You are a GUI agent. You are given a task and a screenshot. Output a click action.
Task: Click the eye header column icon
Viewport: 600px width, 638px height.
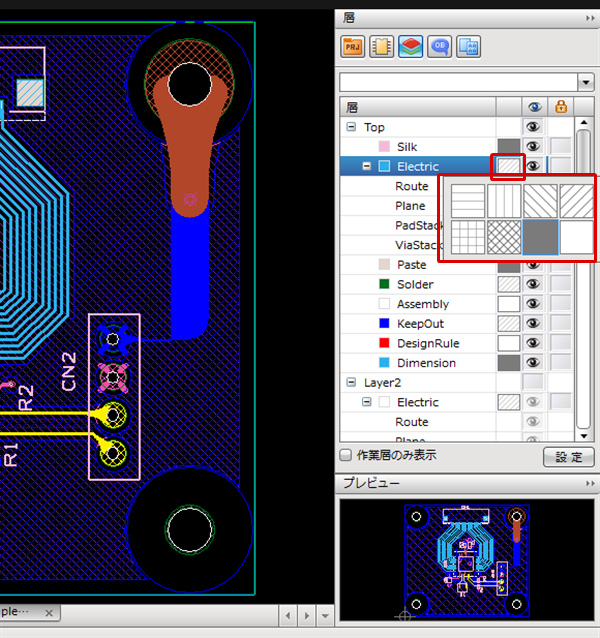pos(535,107)
